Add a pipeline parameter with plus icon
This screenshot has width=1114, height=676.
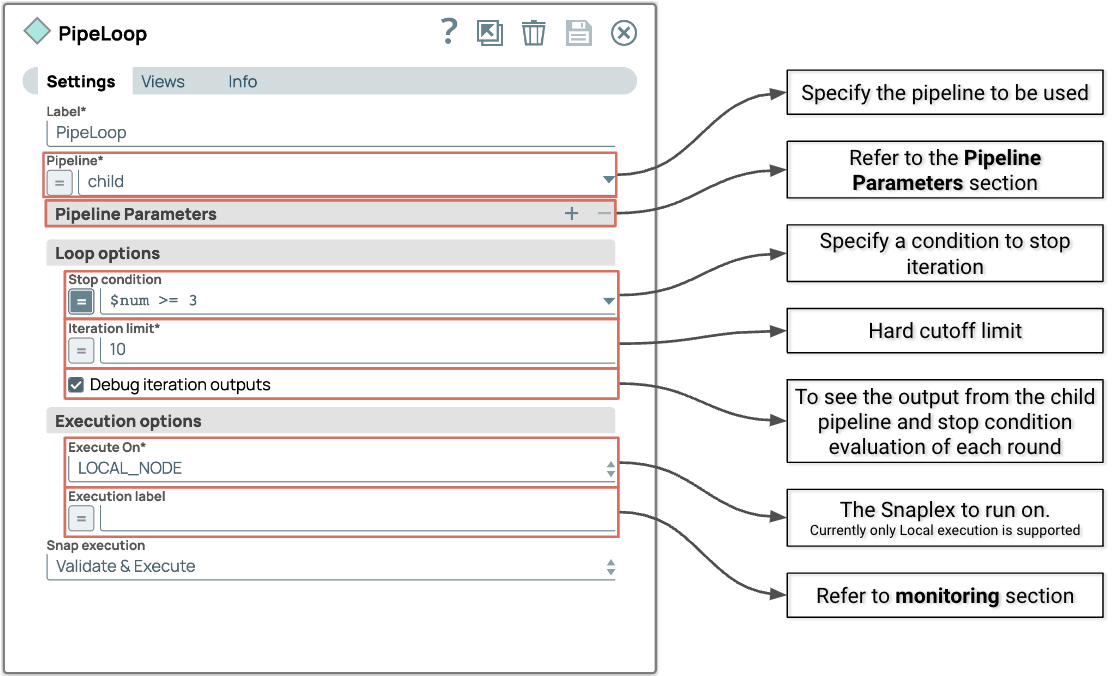[x=571, y=213]
